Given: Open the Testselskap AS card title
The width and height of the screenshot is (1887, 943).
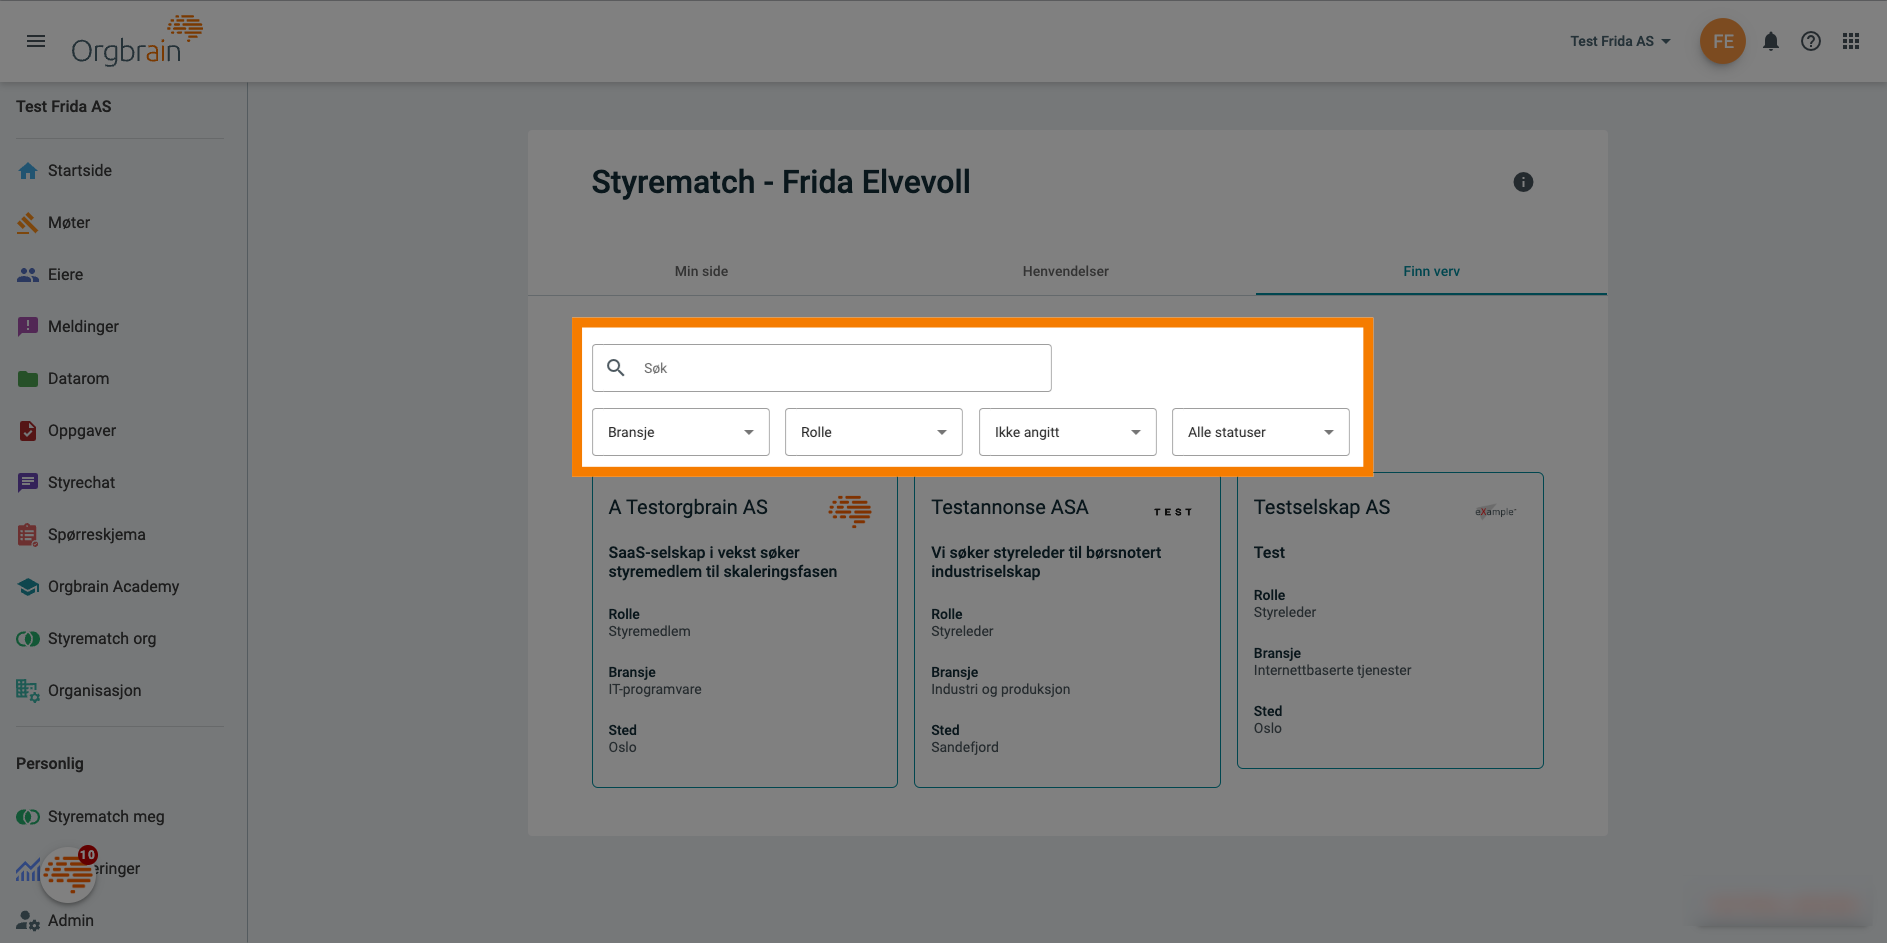Looking at the screenshot, I should pyautogui.click(x=1322, y=507).
